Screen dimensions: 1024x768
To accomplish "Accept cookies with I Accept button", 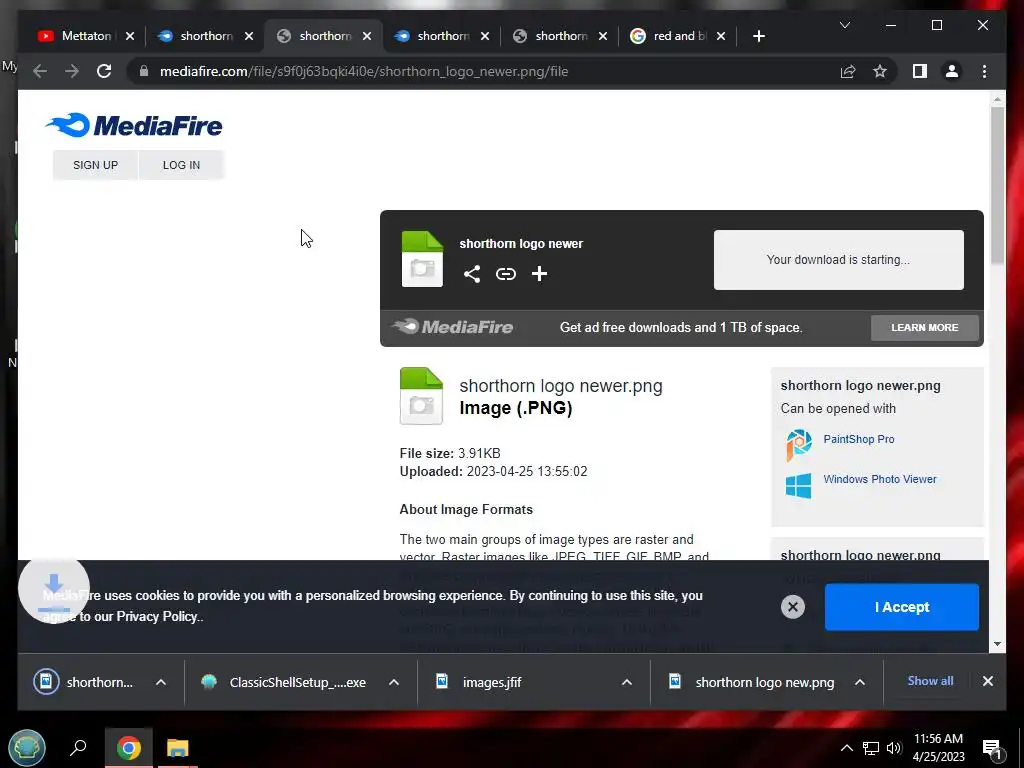I will point(901,607).
